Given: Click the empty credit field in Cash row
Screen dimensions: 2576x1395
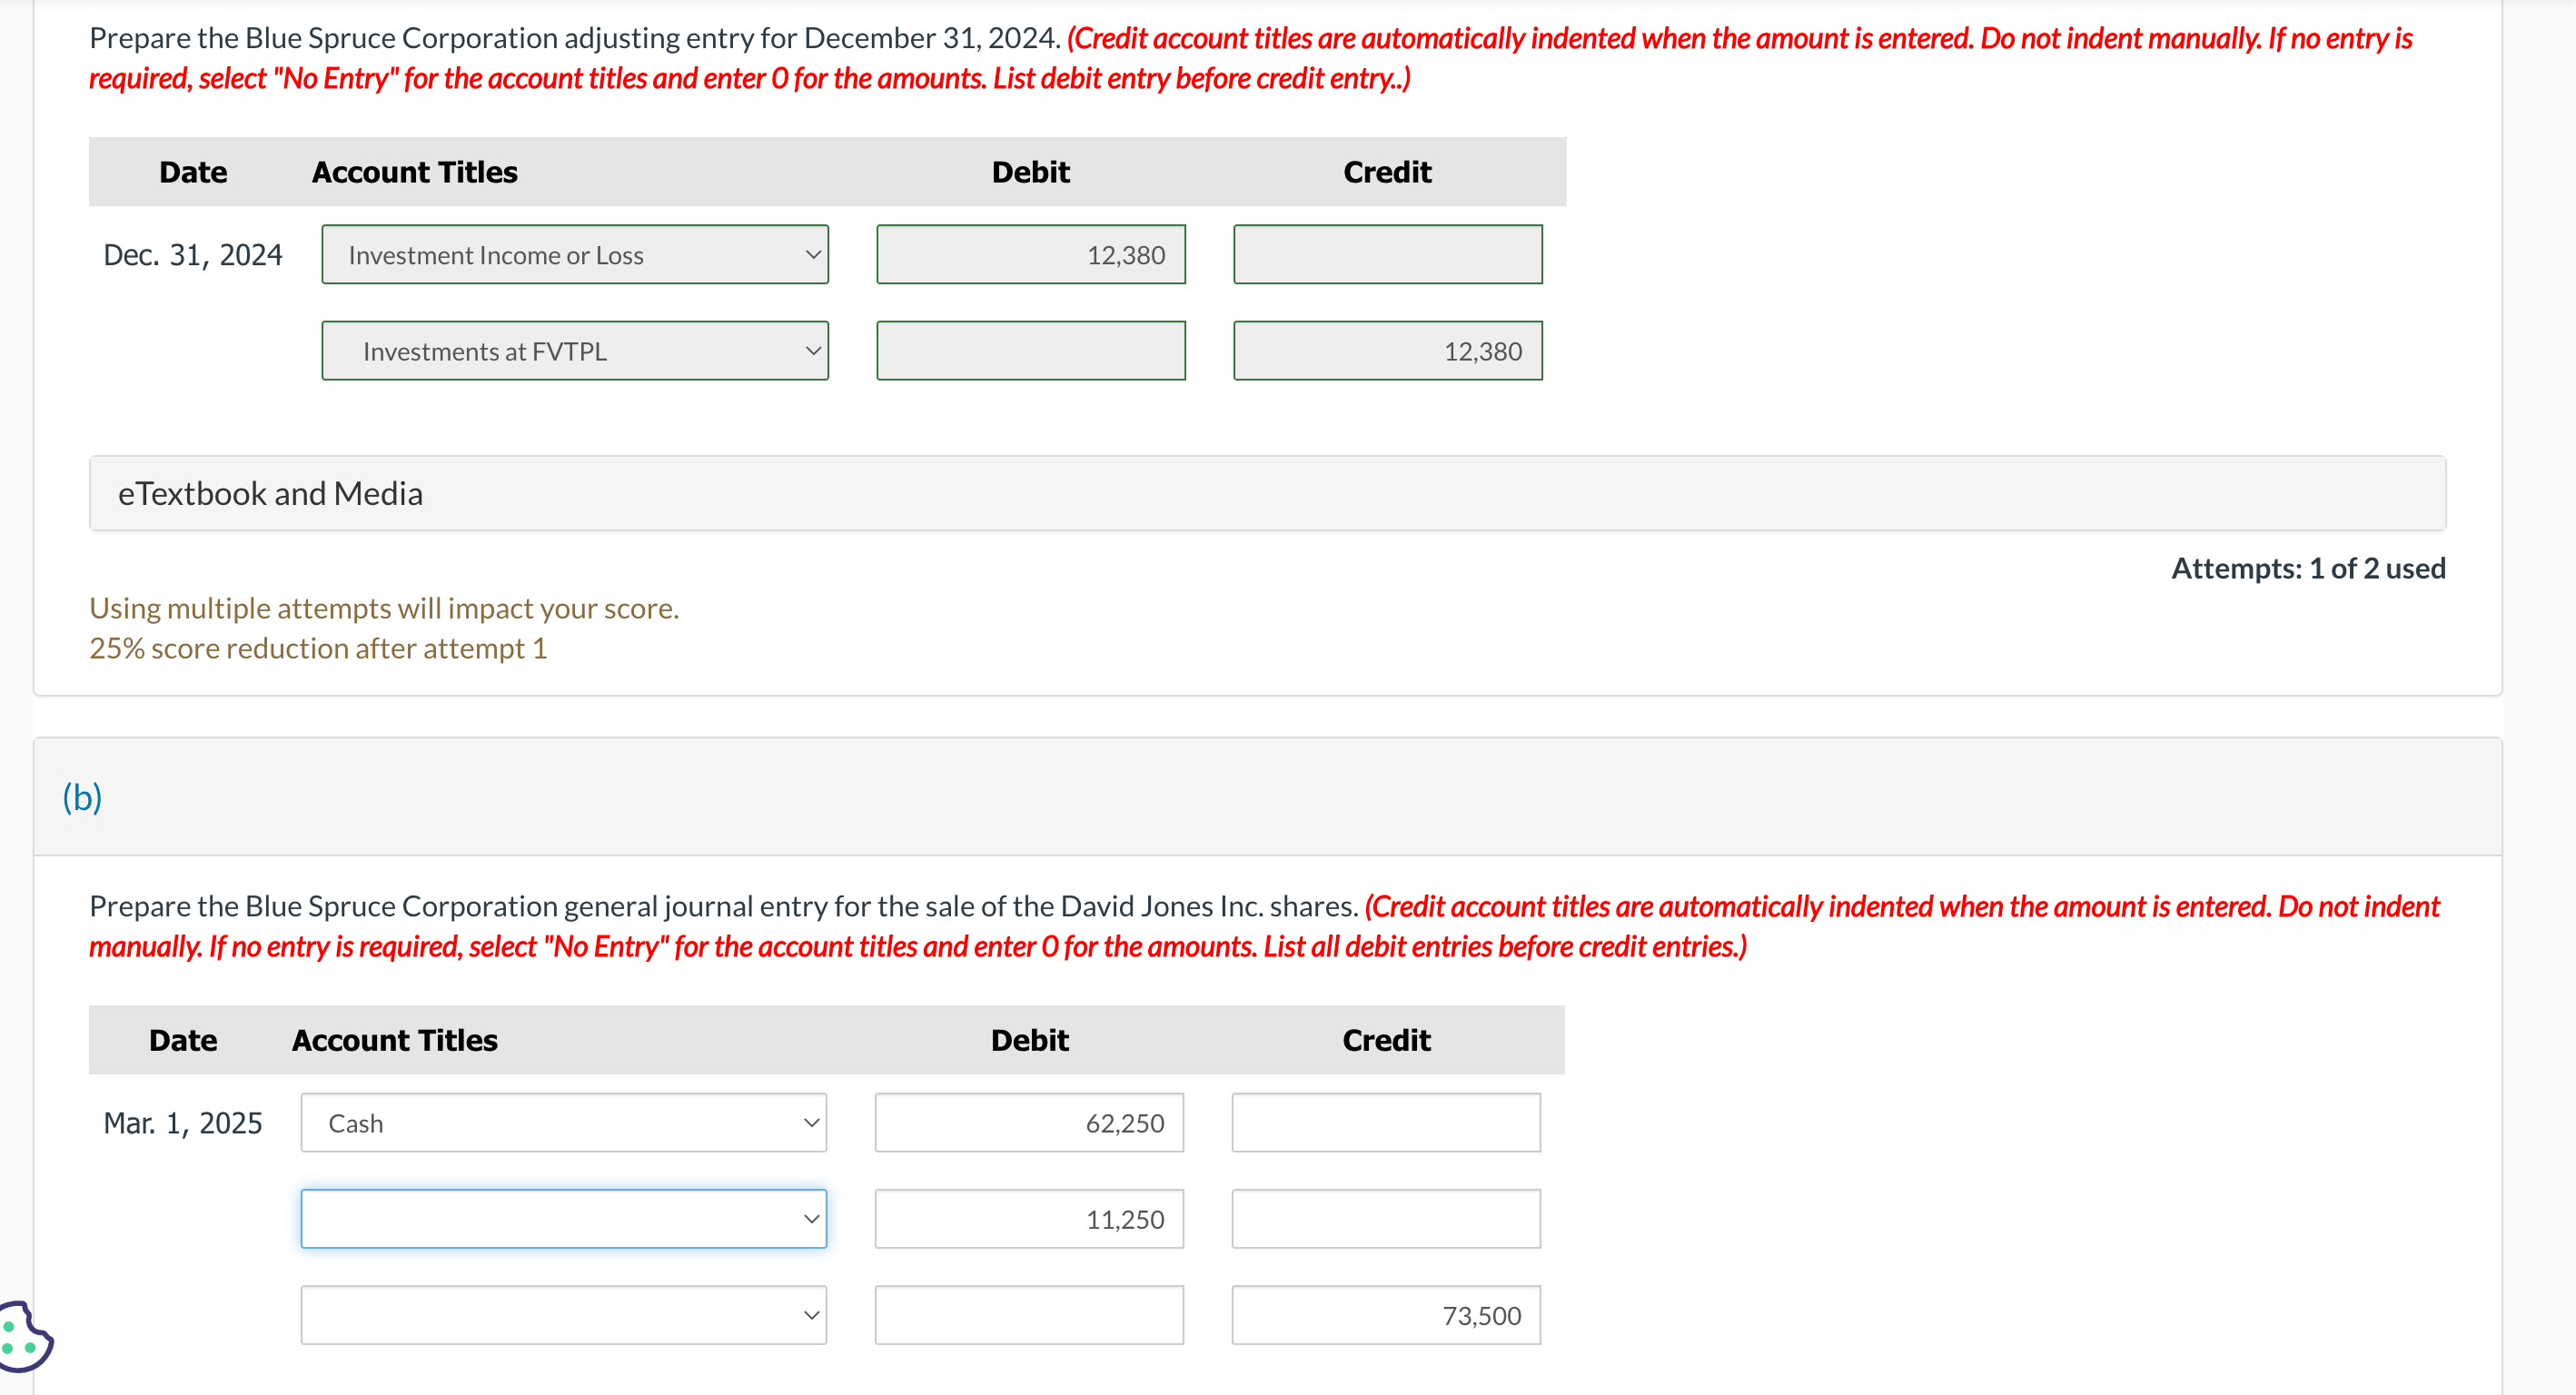Looking at the screenshot, I should (x=1385, y=1123).
